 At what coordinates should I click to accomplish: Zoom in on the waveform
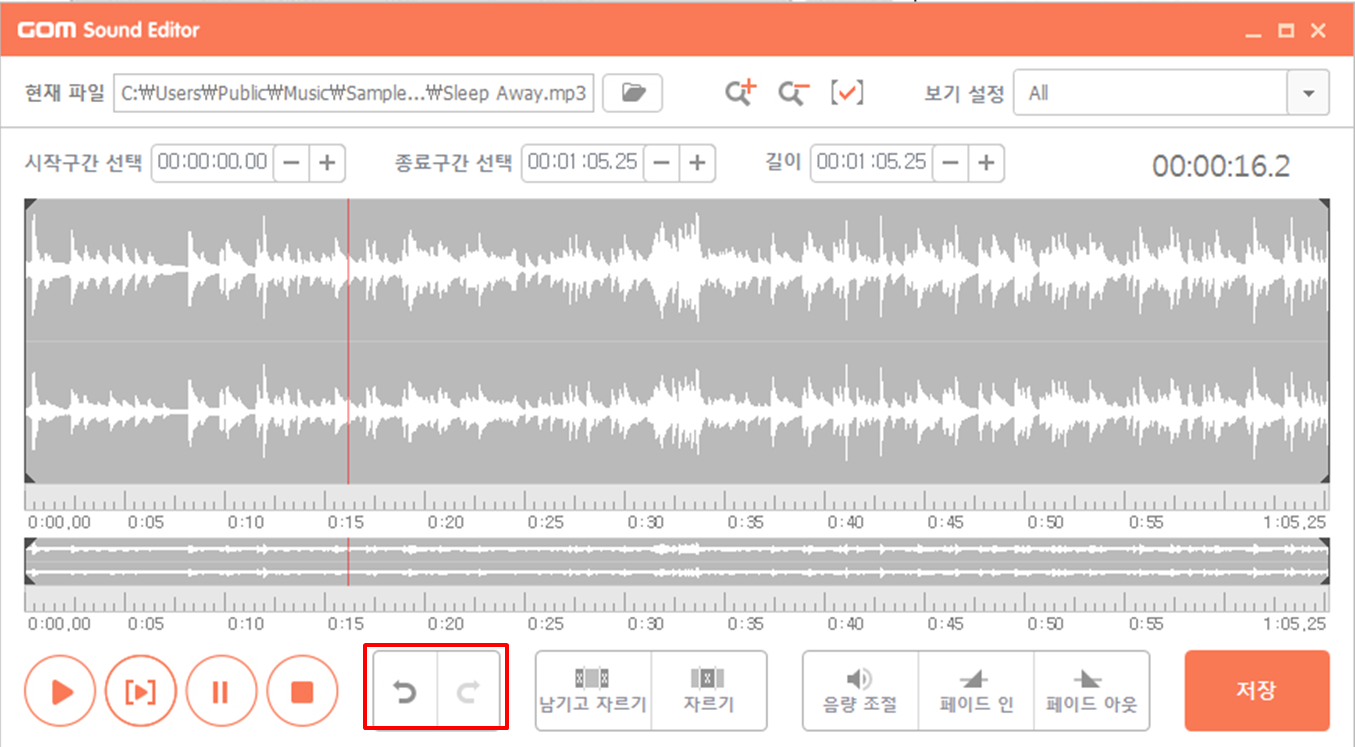coord(740,92)
